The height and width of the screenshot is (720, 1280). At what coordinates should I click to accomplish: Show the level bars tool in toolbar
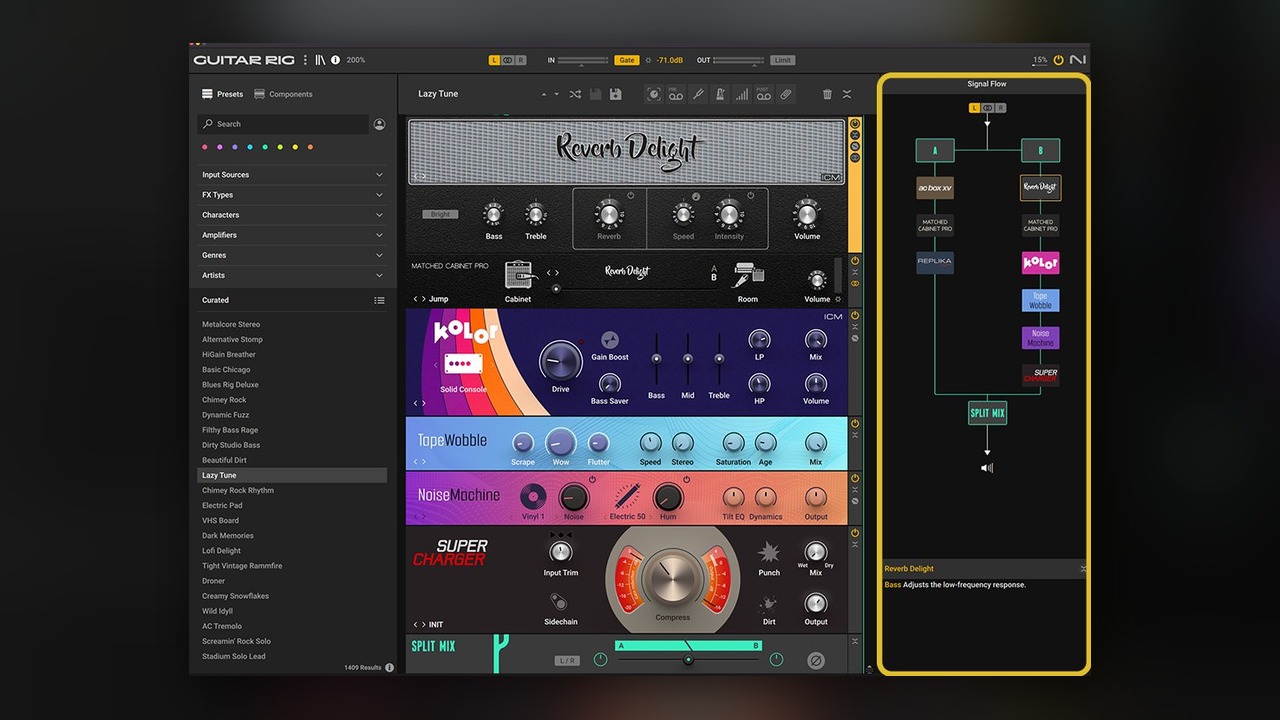[742, 94]
